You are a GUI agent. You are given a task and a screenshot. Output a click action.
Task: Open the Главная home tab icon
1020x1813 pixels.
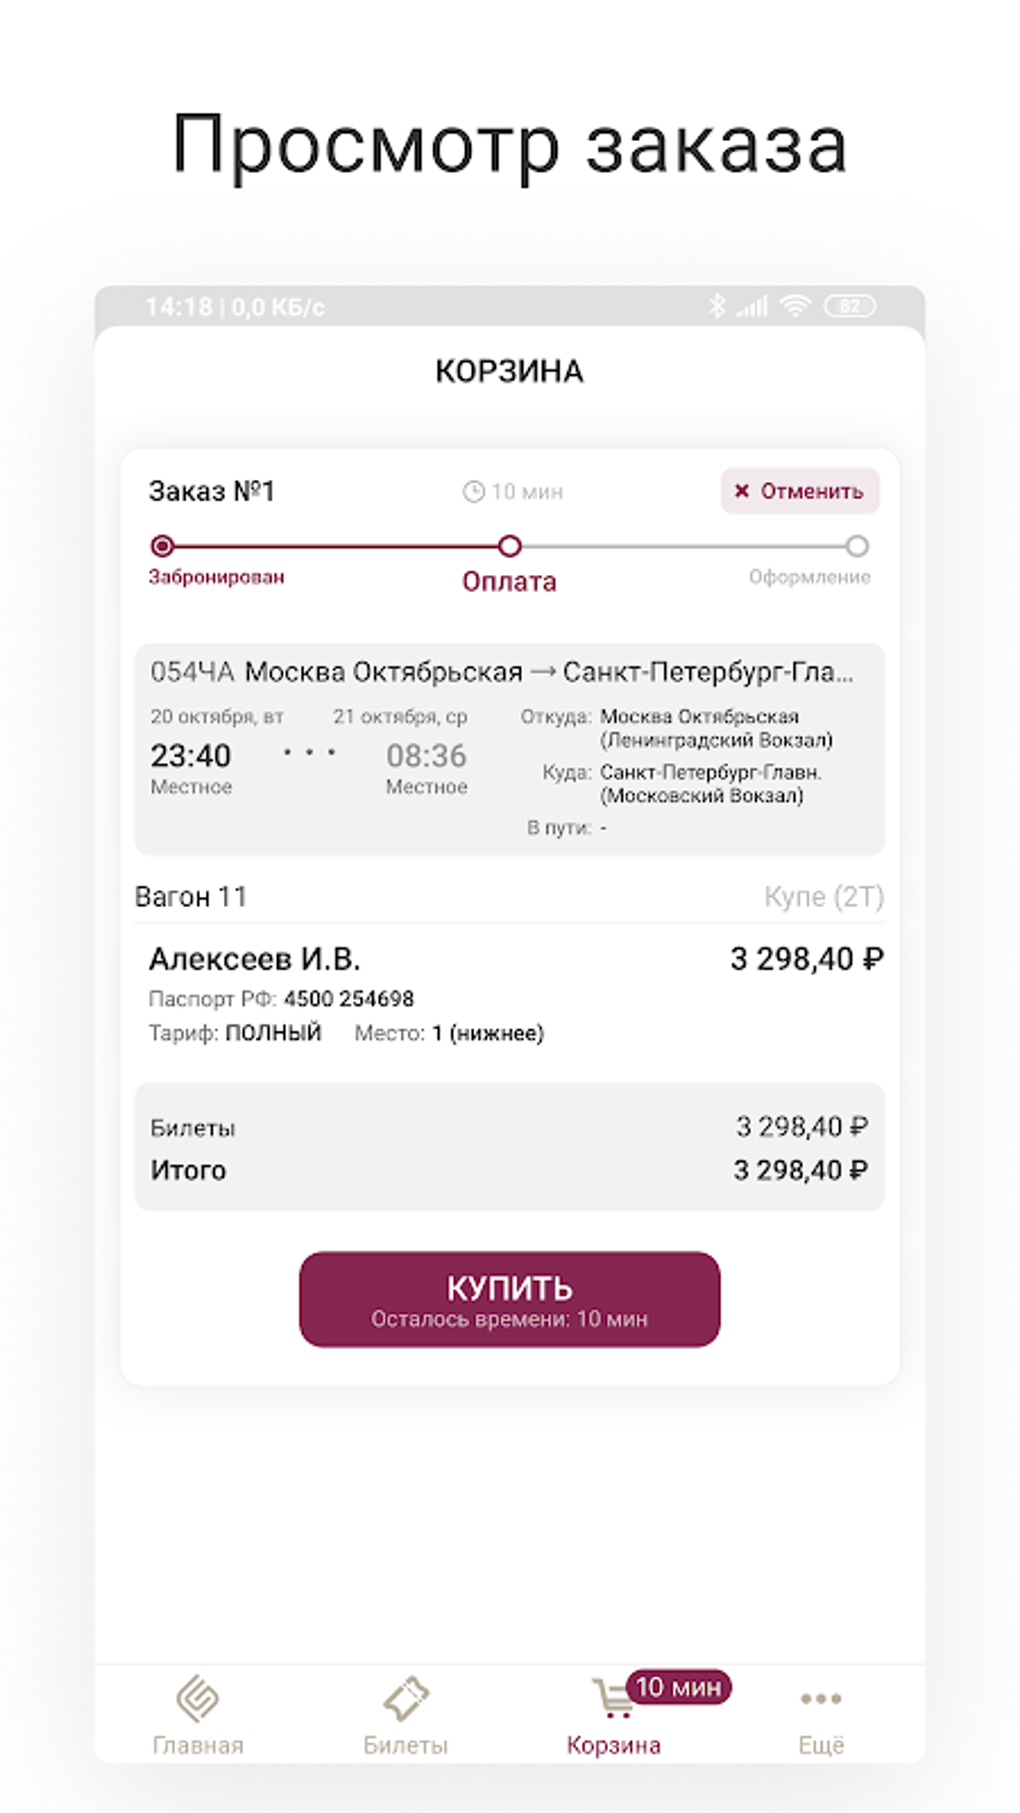tap(198, 1698)
